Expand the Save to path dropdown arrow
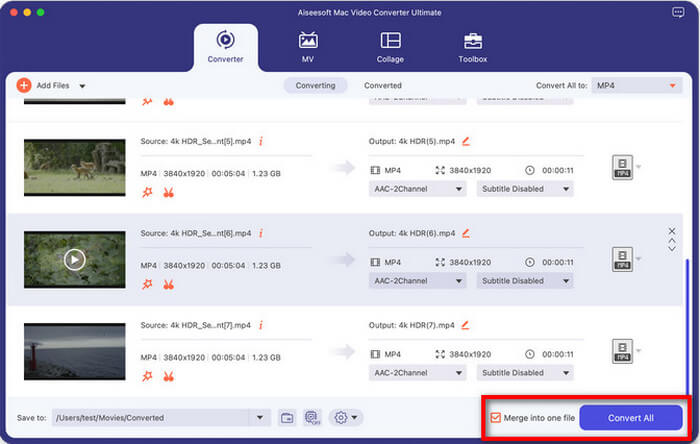This screenshot has width=700, height=444. (x=259, y=418)
